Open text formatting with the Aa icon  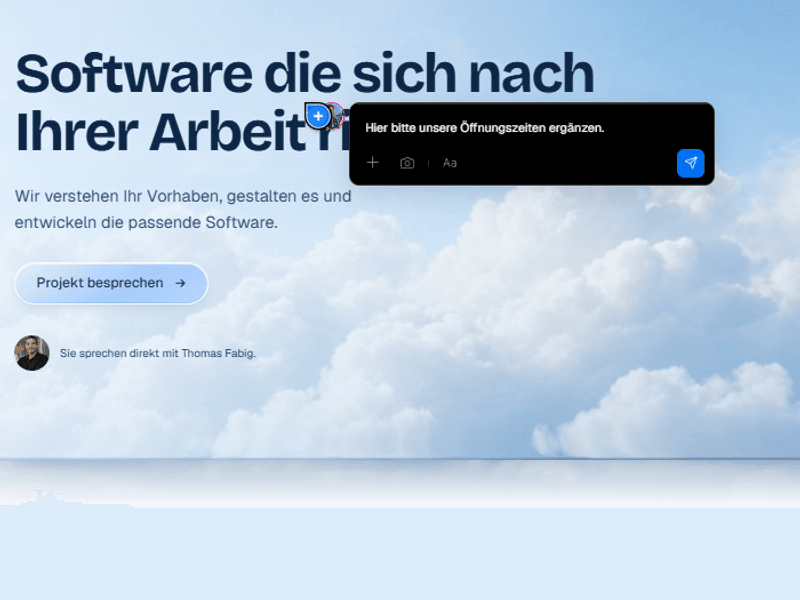tap(449, 163)
